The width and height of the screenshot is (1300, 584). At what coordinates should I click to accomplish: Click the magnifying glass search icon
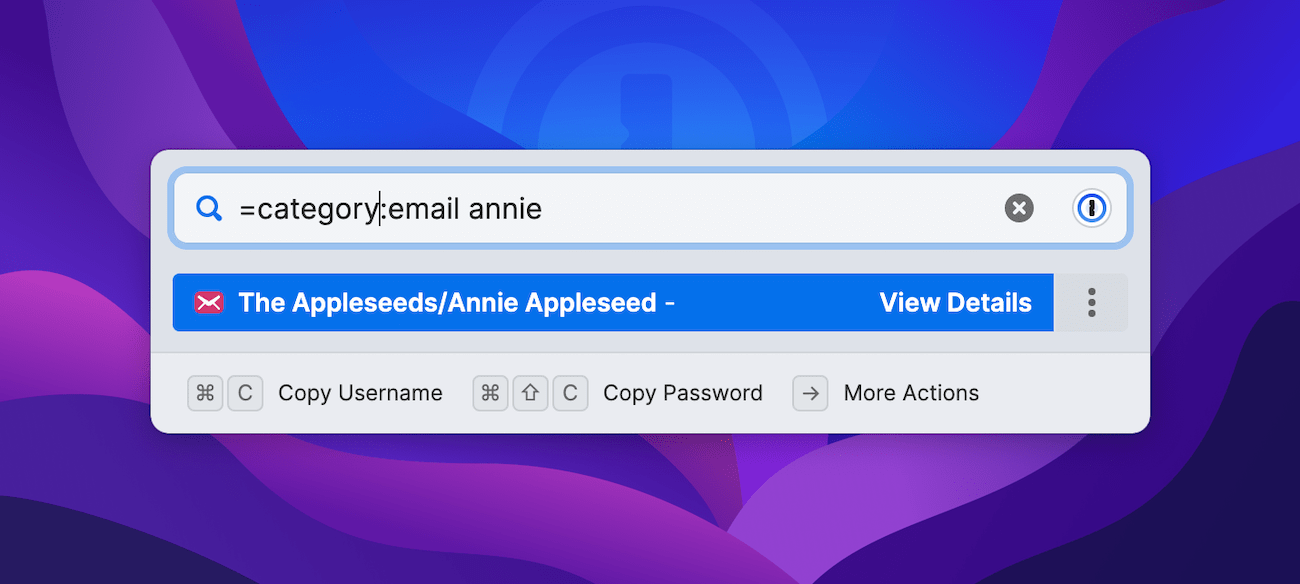coord(209,208)
